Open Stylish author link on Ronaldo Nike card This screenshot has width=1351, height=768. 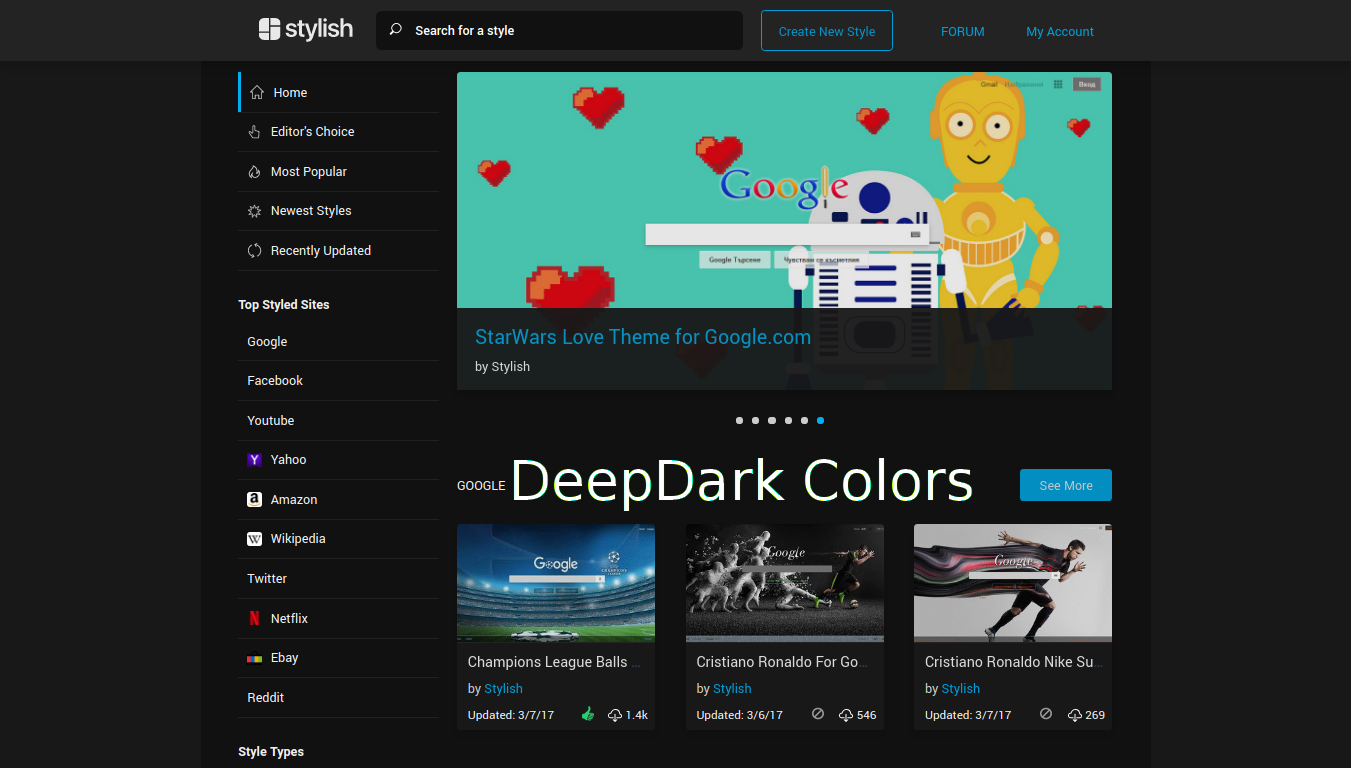pyautogui.click(x=960, y=689)
